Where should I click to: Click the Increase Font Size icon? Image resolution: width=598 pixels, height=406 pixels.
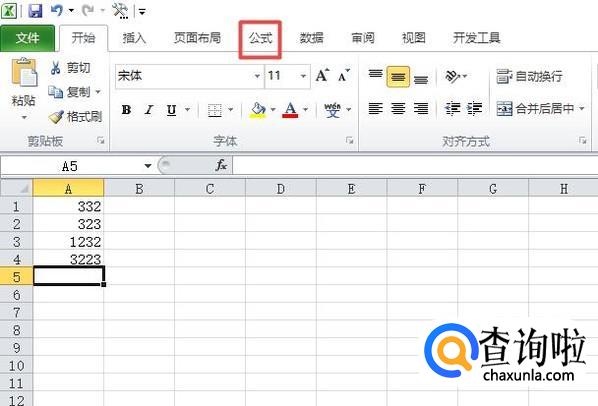point(322,75)
